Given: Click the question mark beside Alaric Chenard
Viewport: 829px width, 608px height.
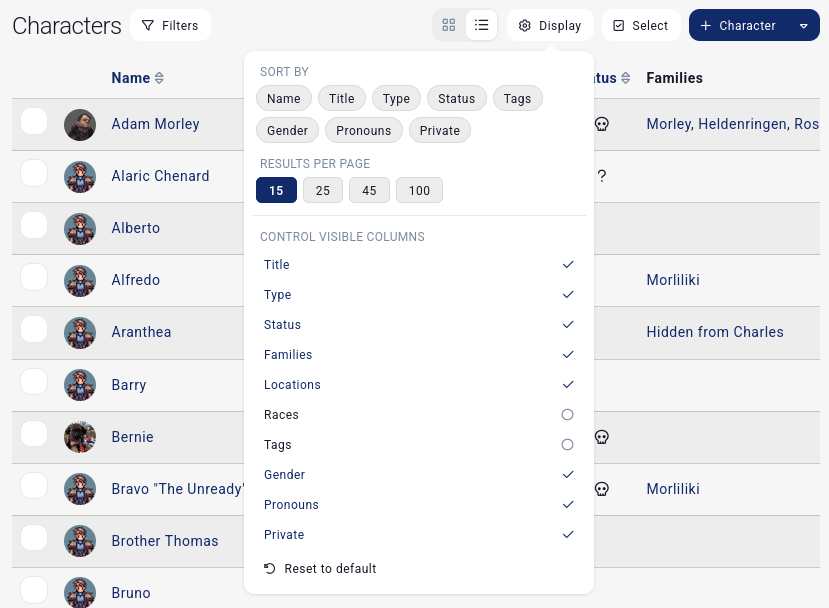Looking at the screenshot, I should (x=600, y=176).
